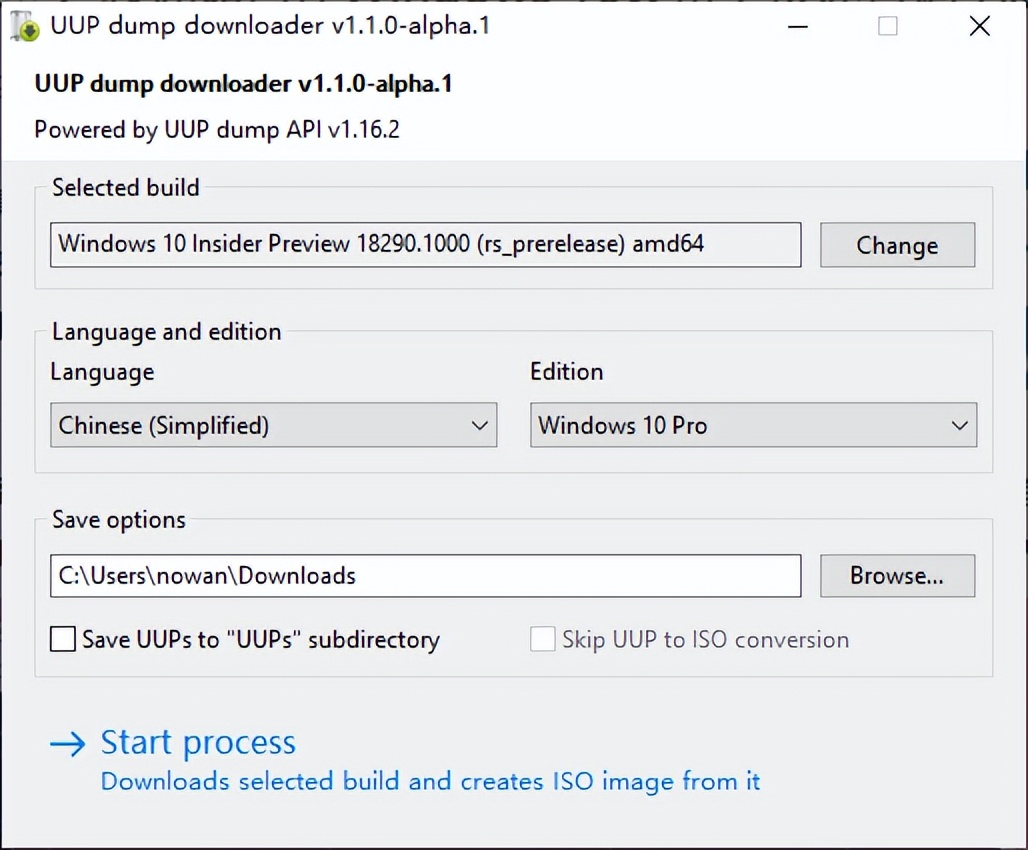Close the UUP dump downloader window
The height and width of the screenshot is (850, 1028).
pyautogui.click(x=980, y=27)
